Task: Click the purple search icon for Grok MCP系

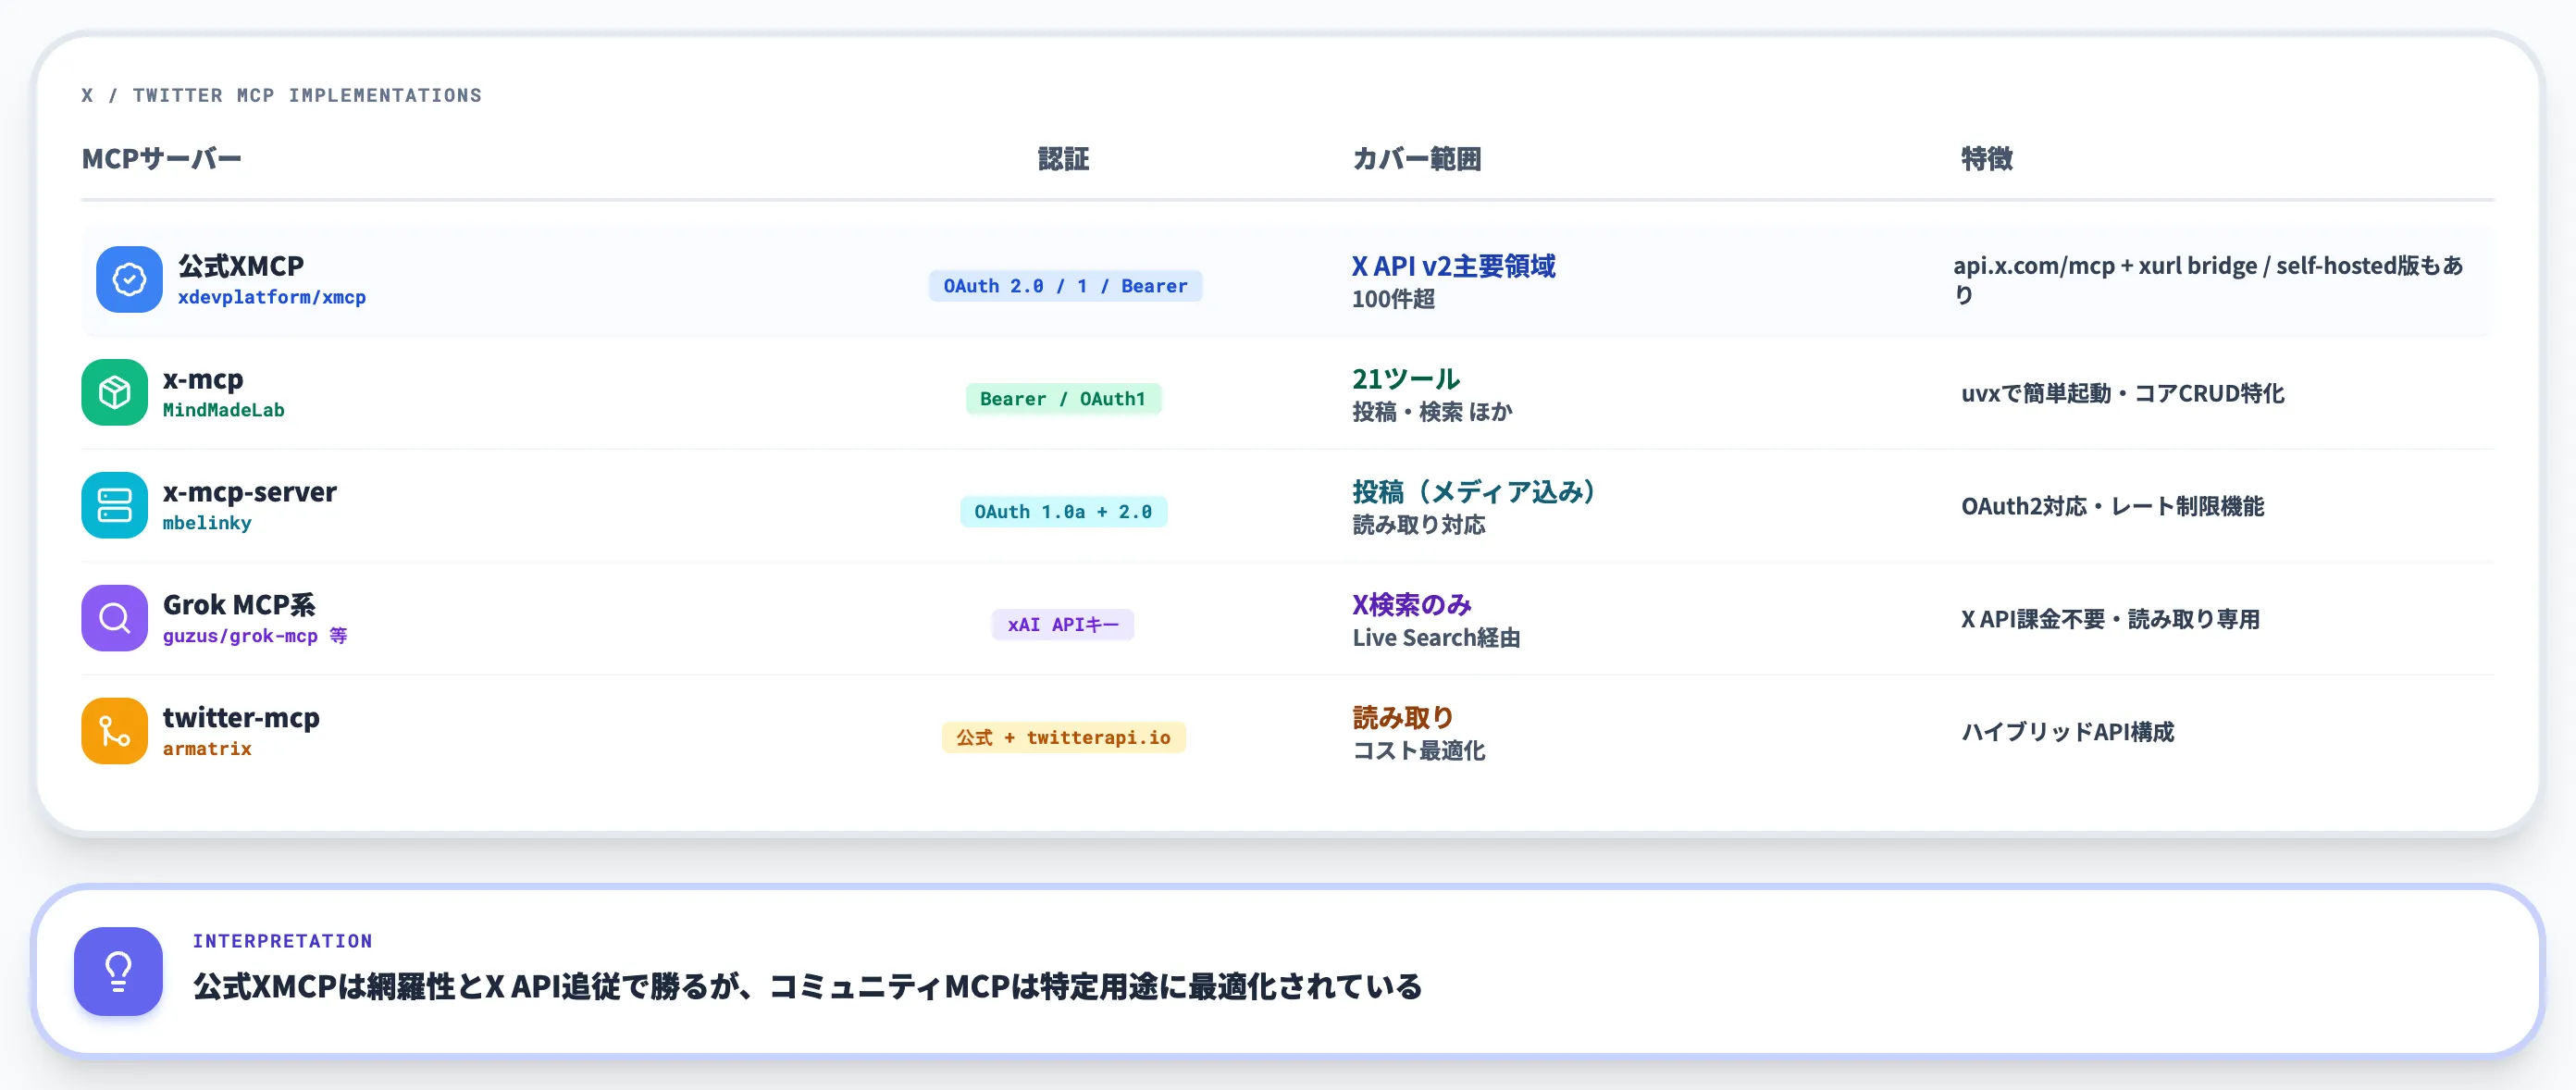Action: point(114,619)
